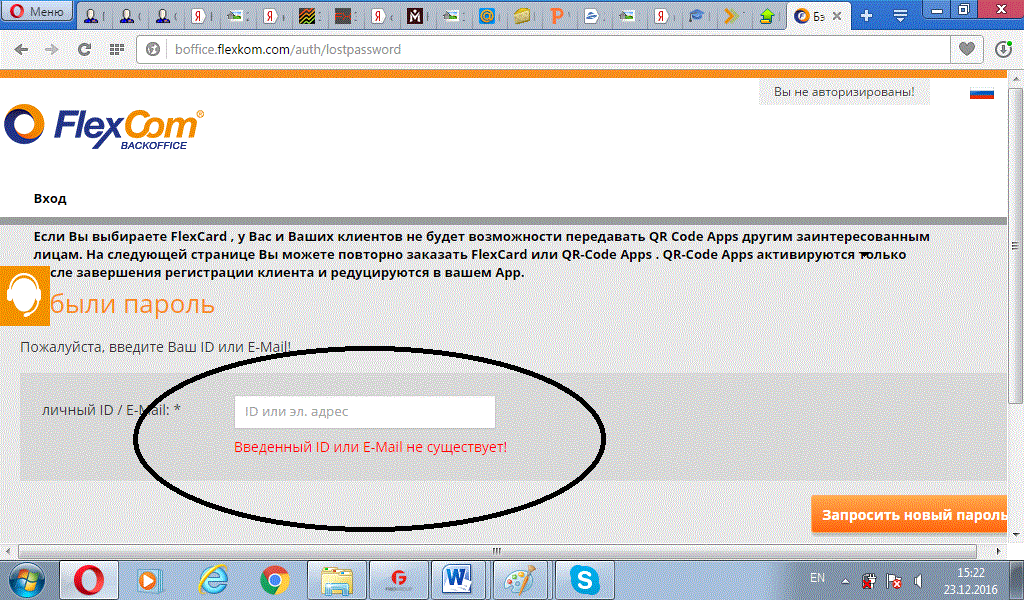Open Opera Speed Dial grid
This screenshot has width=1024, height=600.
pos(117,50)
